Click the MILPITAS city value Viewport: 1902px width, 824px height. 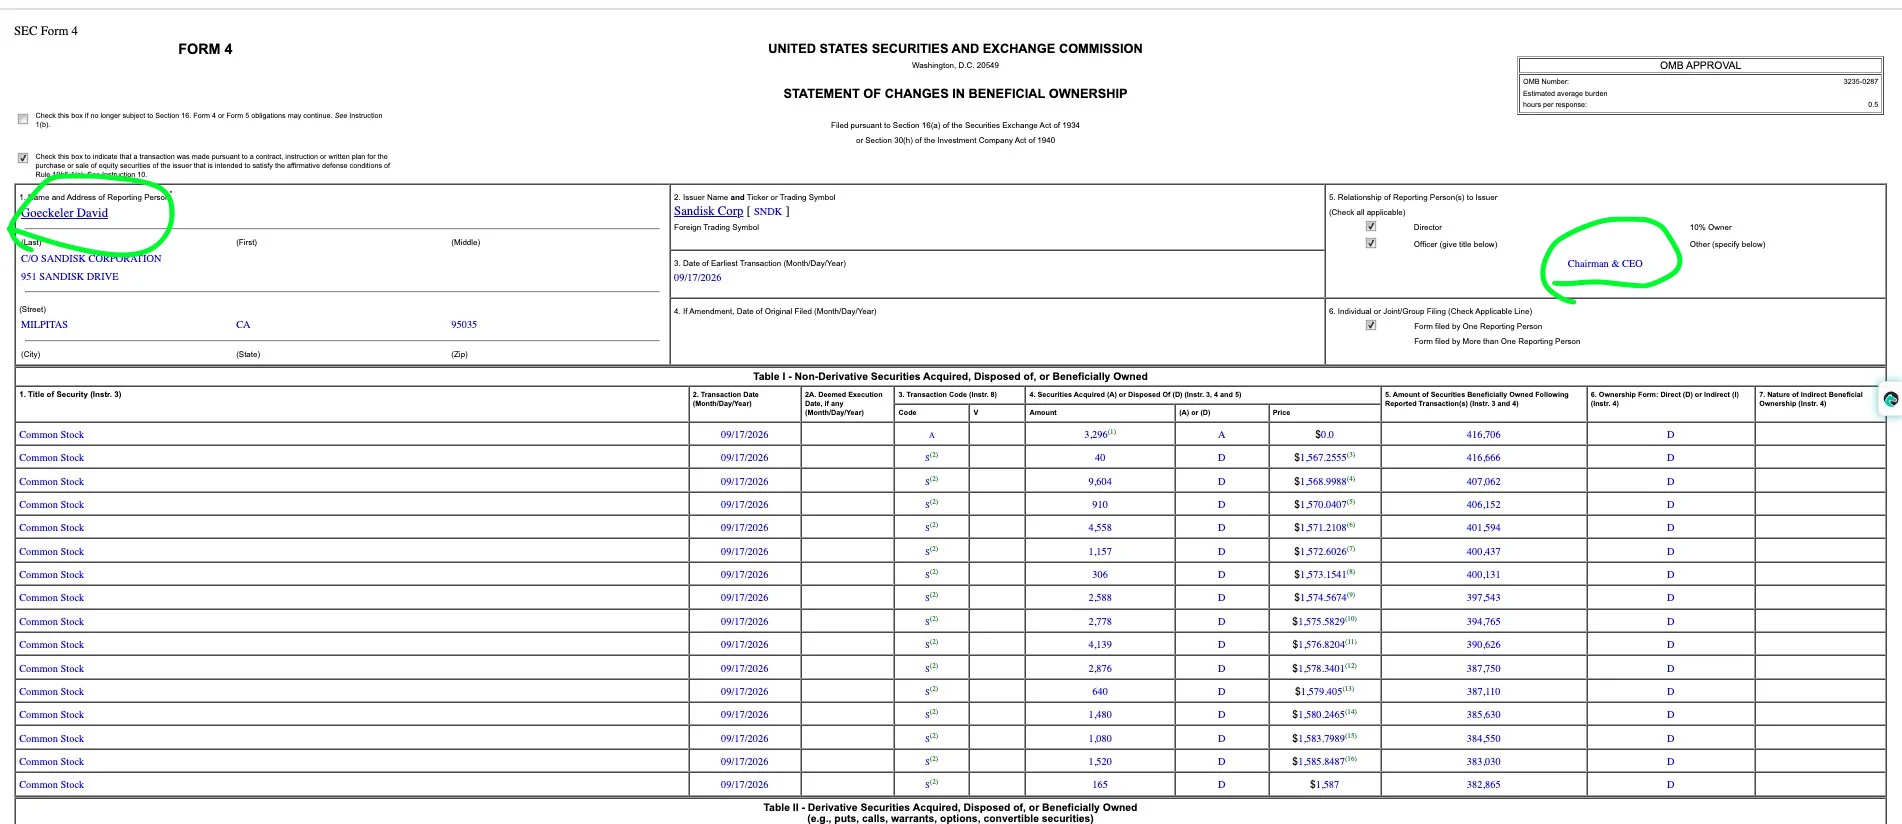pyautogui.click(x=45, y=325)
